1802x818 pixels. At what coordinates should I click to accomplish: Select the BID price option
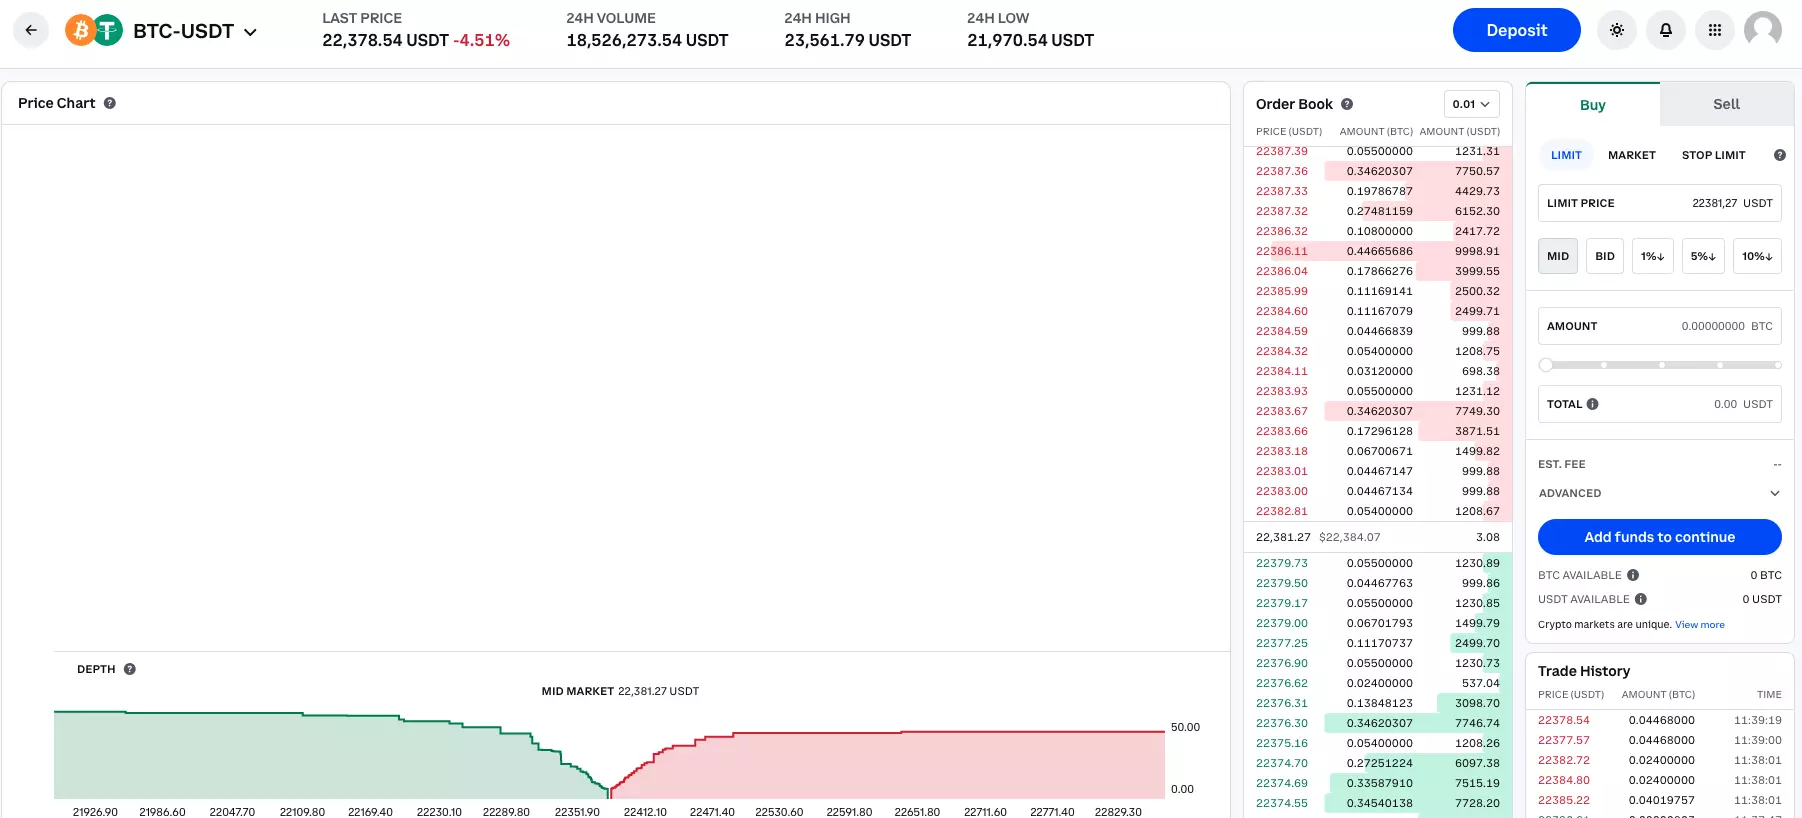(x=1605, y=256)
